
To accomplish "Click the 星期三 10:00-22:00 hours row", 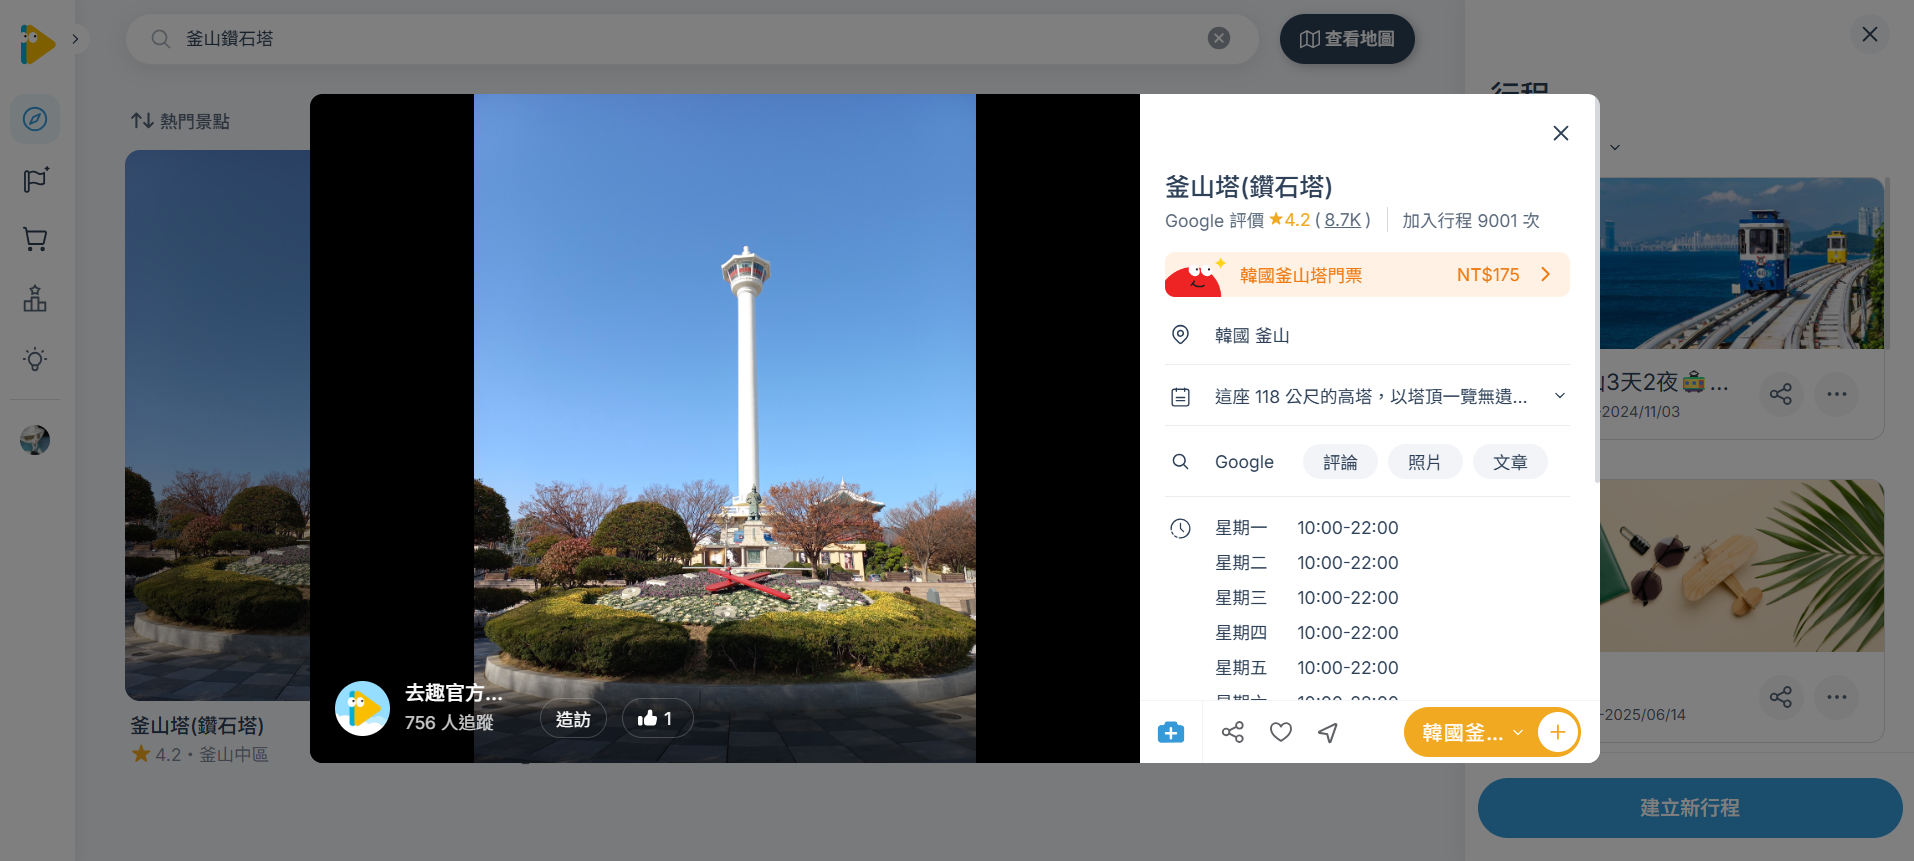I will click(x=1307, y=598).
